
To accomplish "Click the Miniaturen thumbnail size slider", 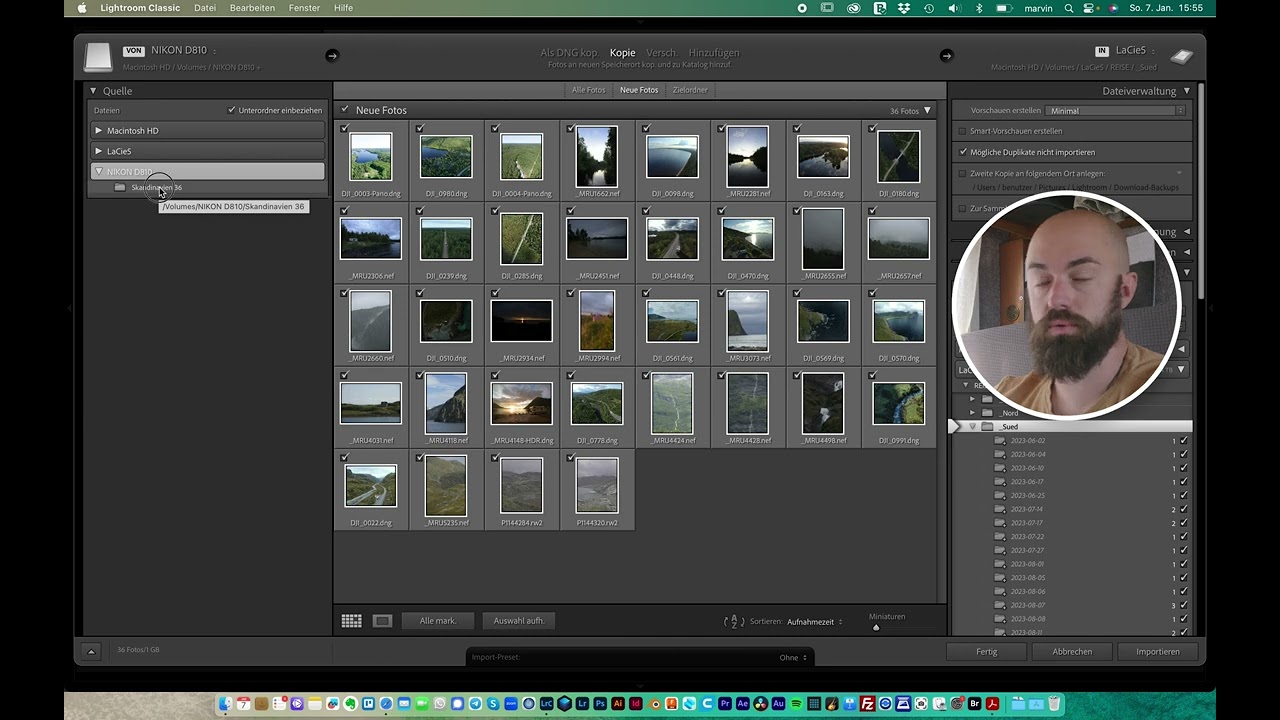I will 876,627.
